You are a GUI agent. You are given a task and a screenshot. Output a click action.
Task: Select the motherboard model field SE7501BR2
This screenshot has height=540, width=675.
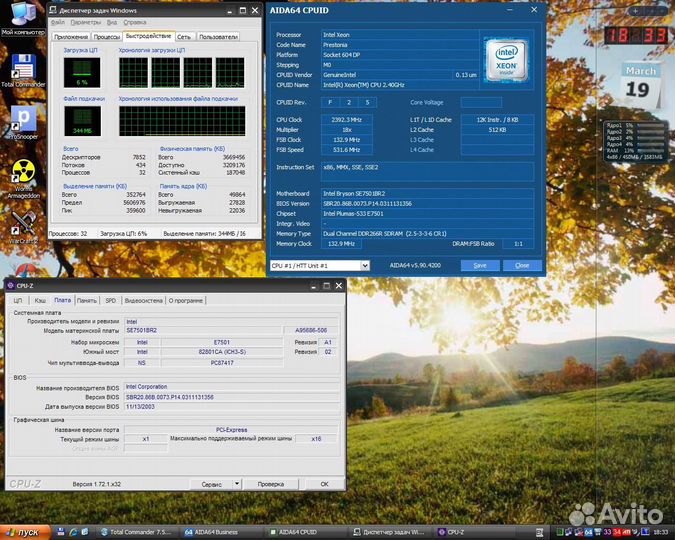pos(203,330)
